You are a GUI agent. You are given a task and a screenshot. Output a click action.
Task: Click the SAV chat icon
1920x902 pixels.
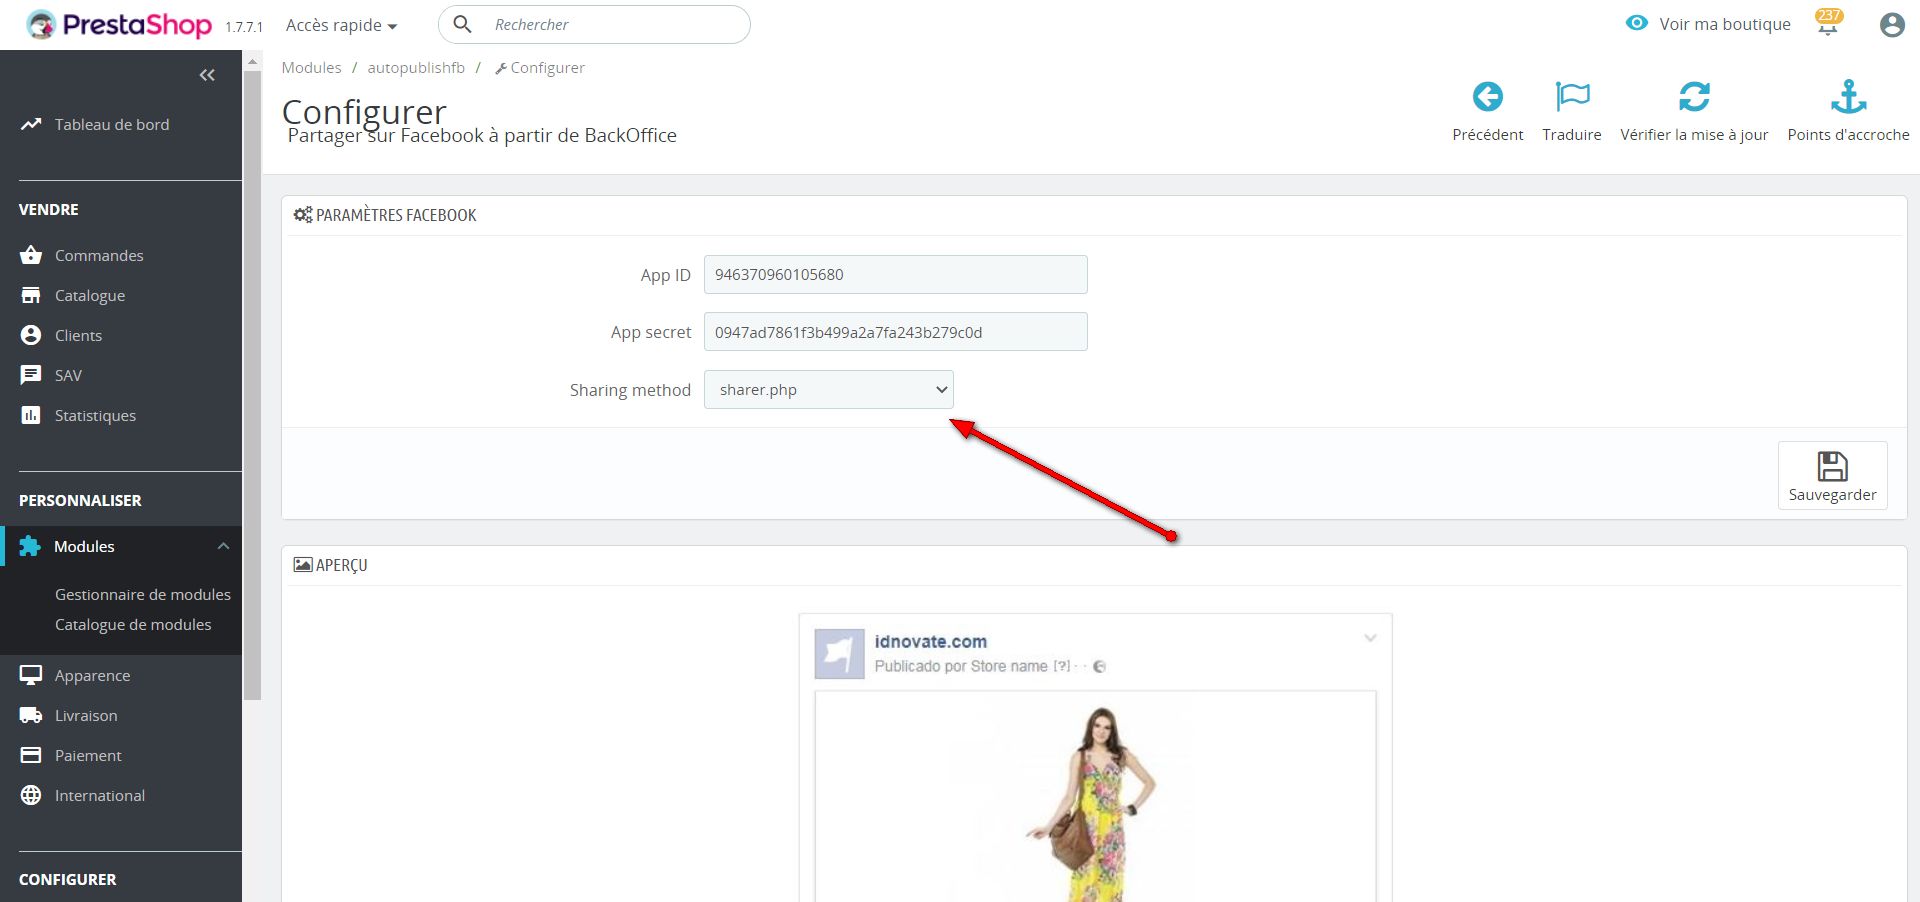click(31, 375)
